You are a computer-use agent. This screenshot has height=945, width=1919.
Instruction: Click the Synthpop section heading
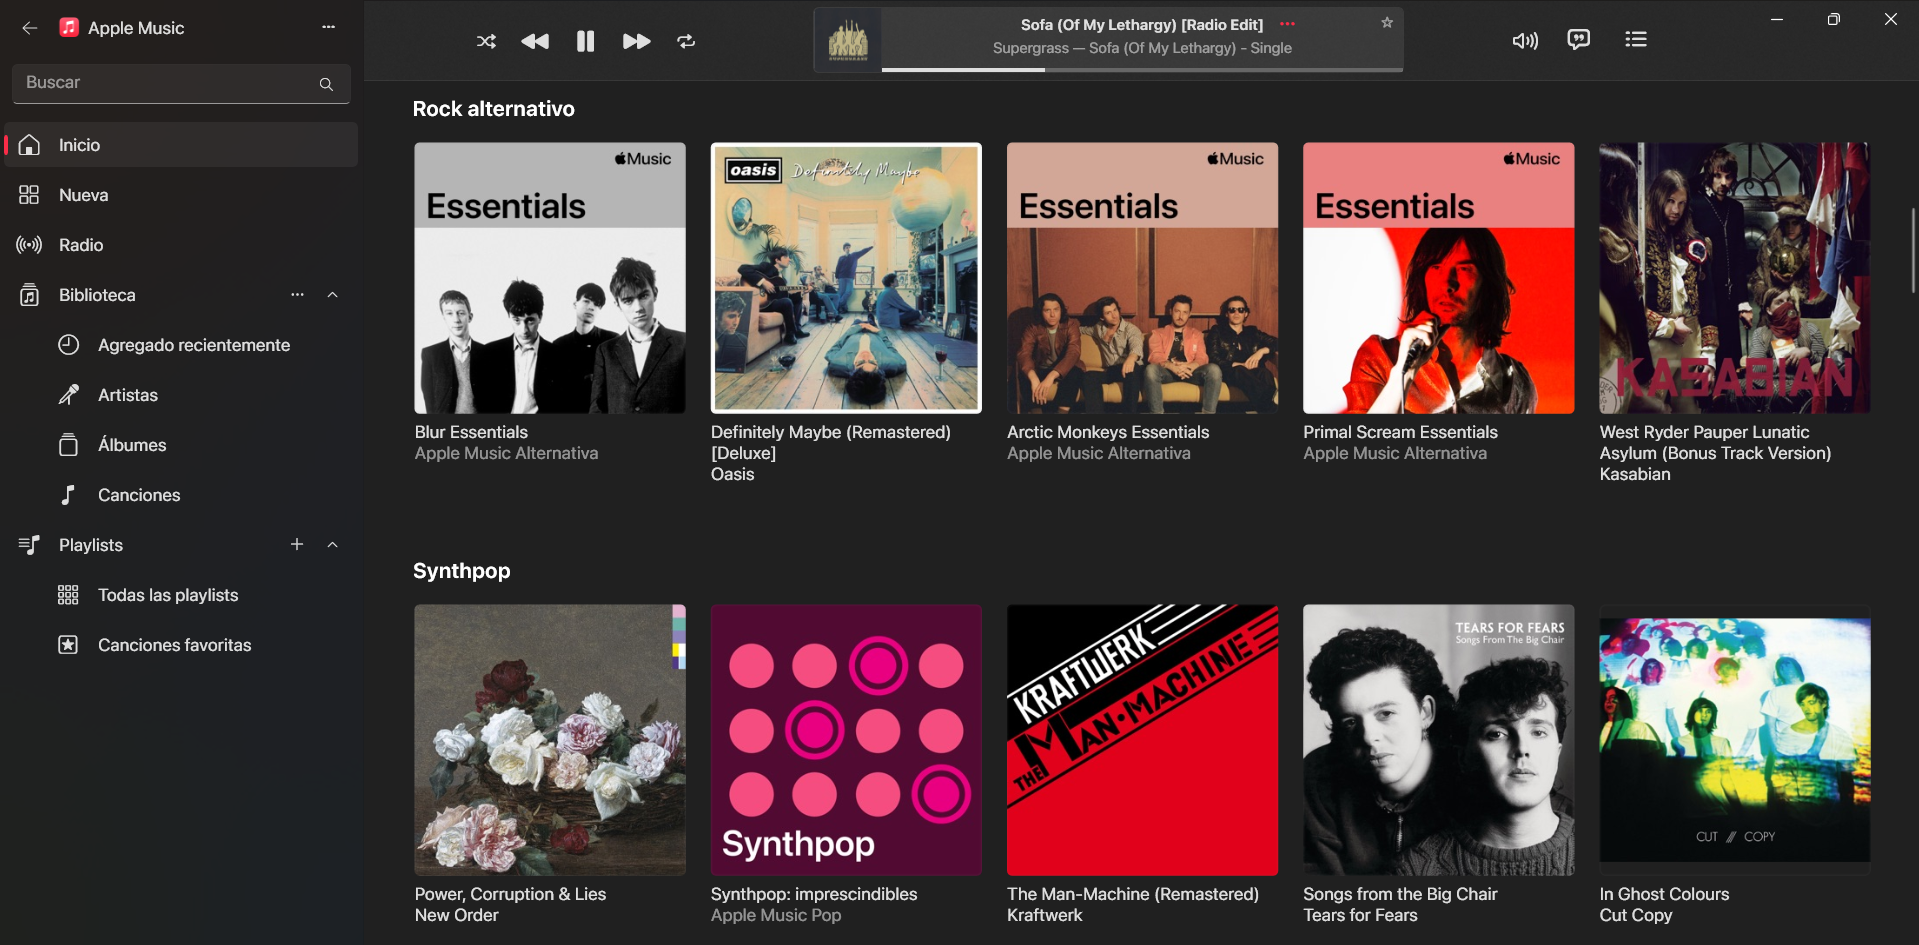(462, 571)
